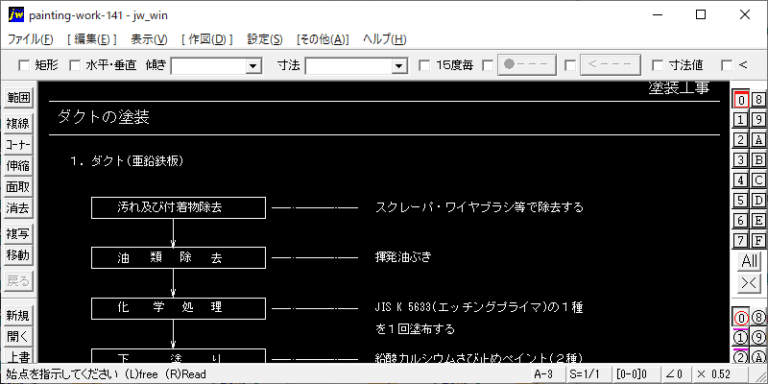Open the ヘルプ(H) menu

pos(384,40)
